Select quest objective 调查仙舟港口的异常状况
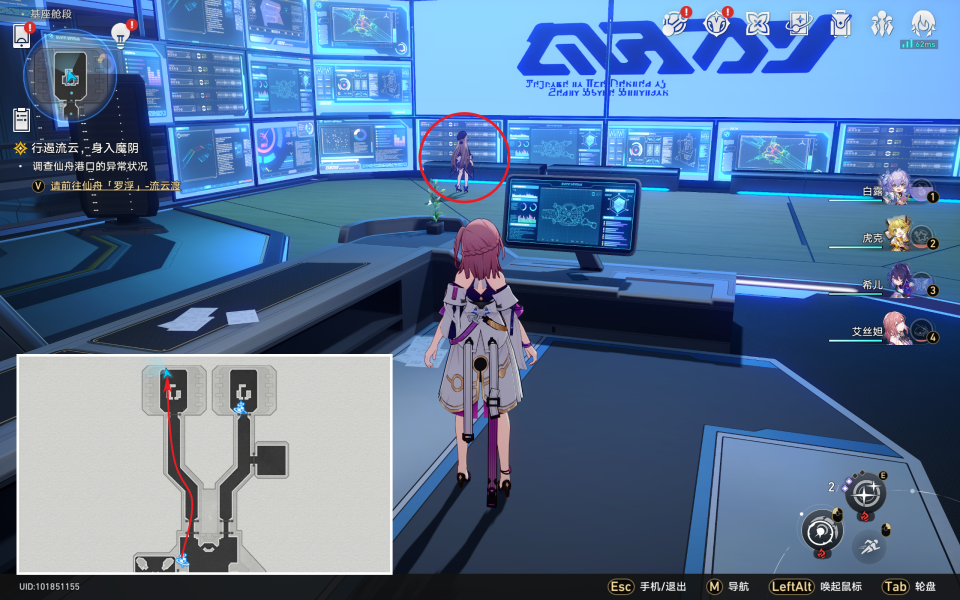 90,166
